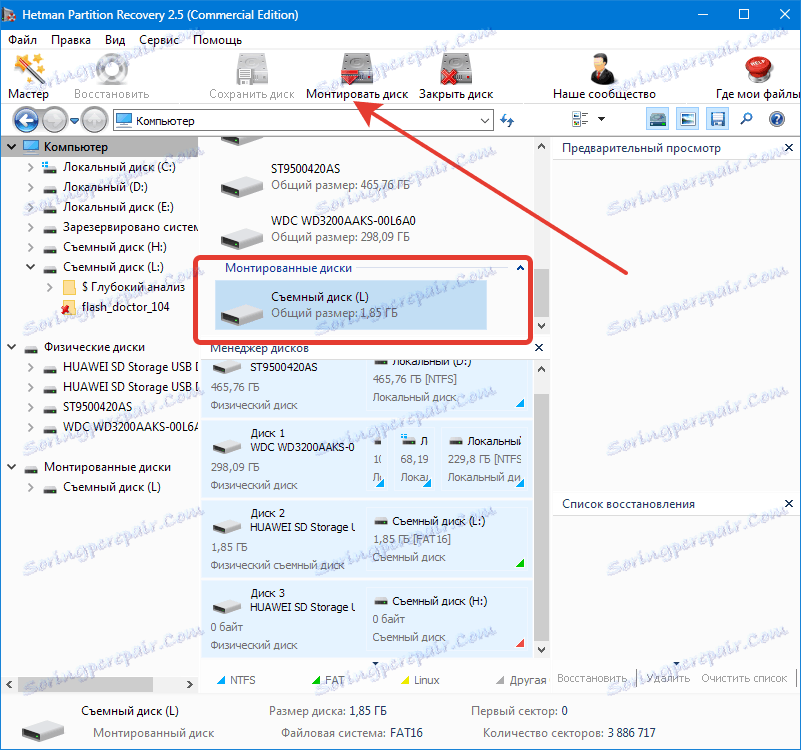Select Локальный 229,8 ГБ NTFS partition
Screen dimensions: 801x750
click(484, 459)
